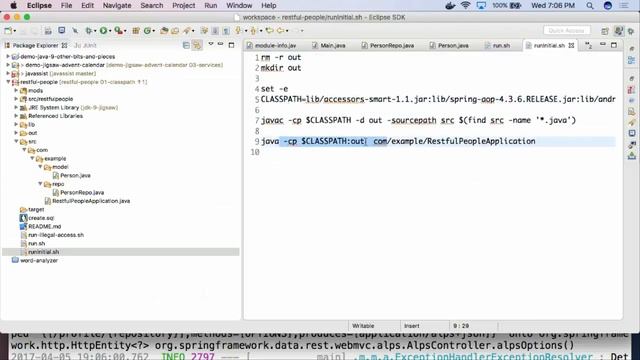Click the Open Console terminal toolbar icon
The height and width of the screenshot is (360, 640).
click(x=62, y=30)
